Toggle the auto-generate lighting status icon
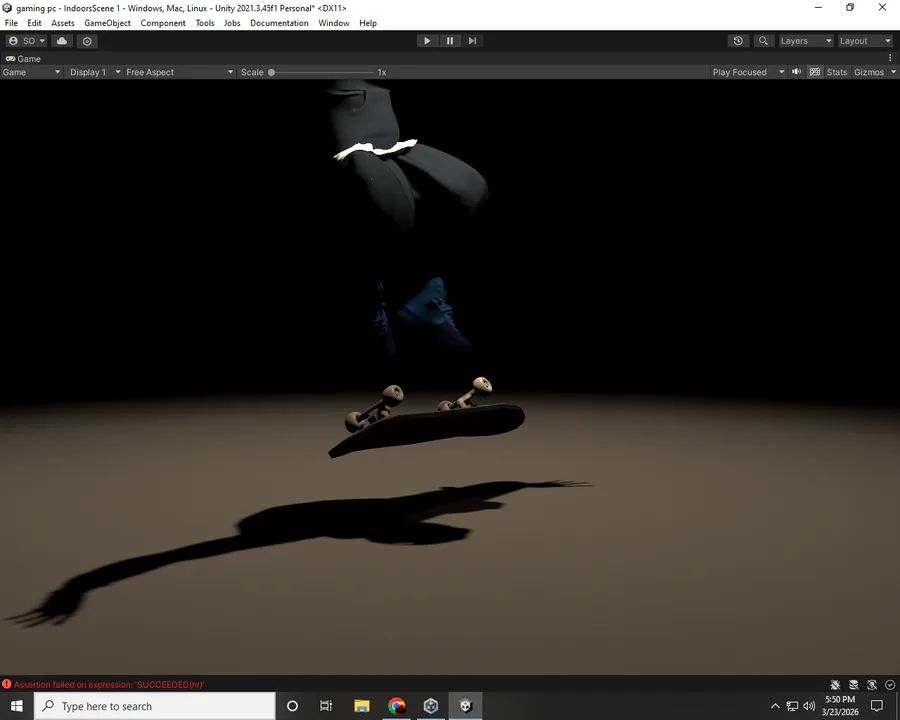The width and height of the screenshot is (900, 720). [x=872, y=684]
